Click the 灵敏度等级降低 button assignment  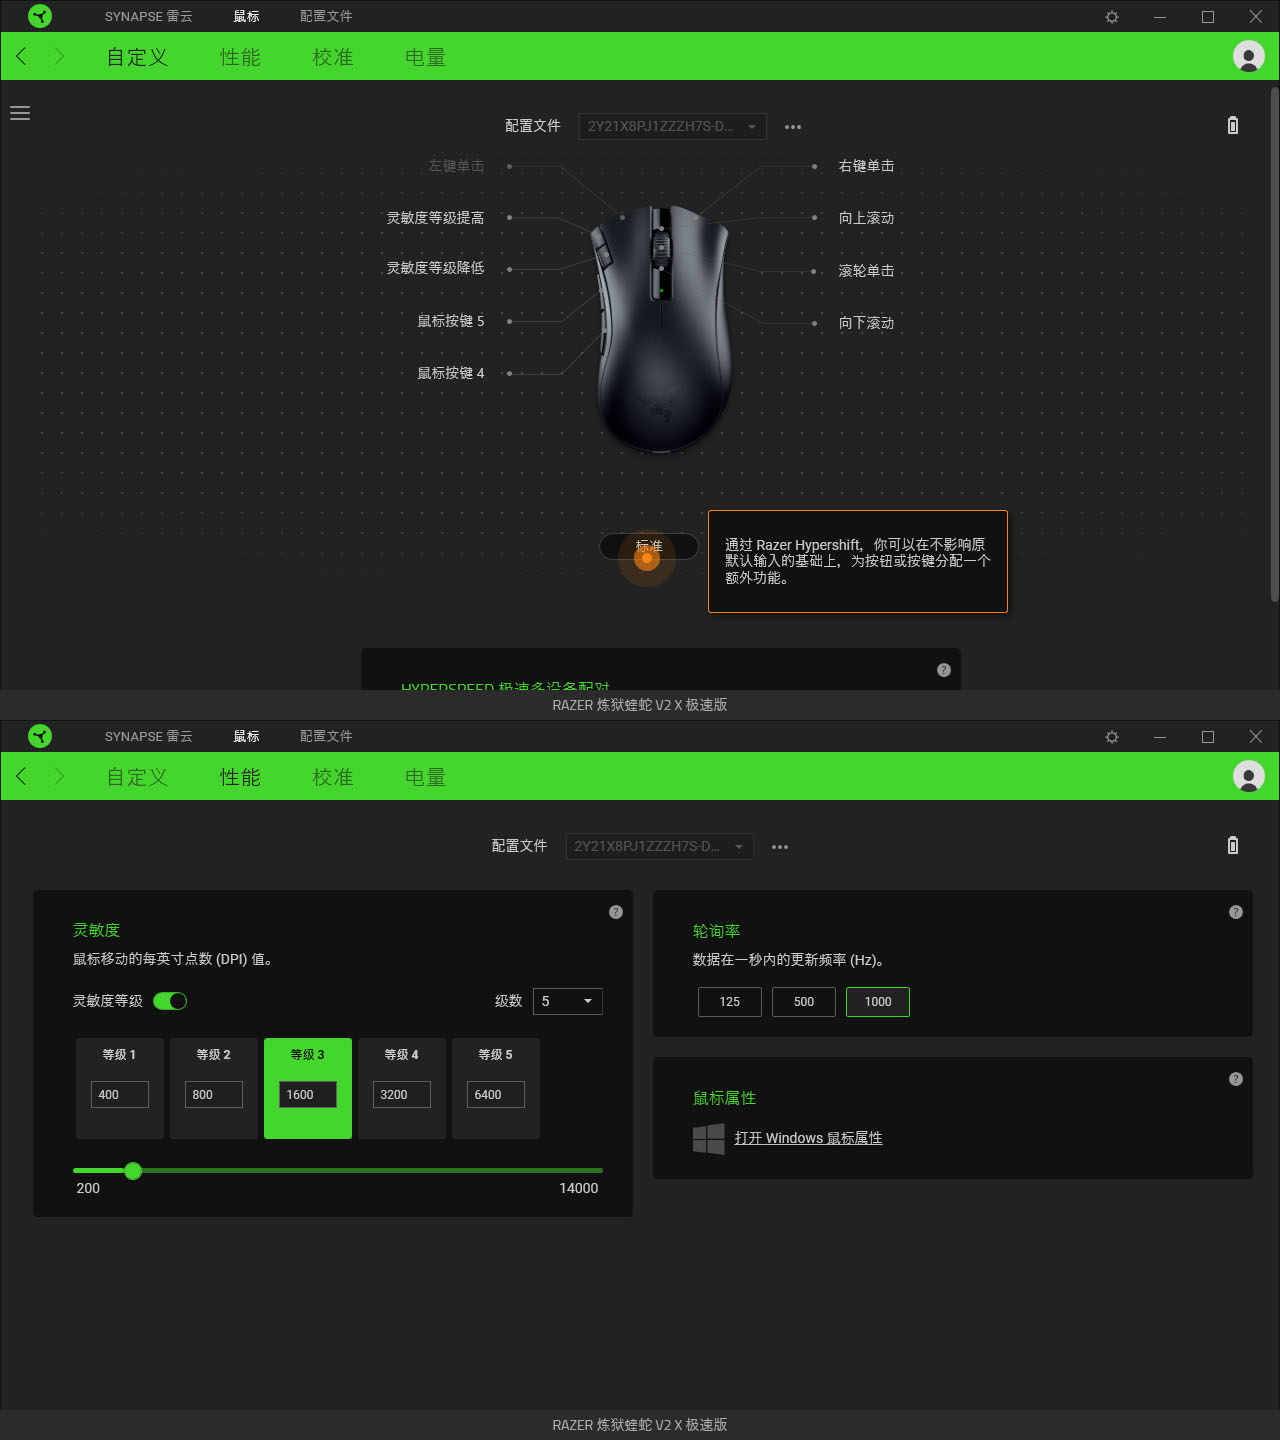(435, 268)
